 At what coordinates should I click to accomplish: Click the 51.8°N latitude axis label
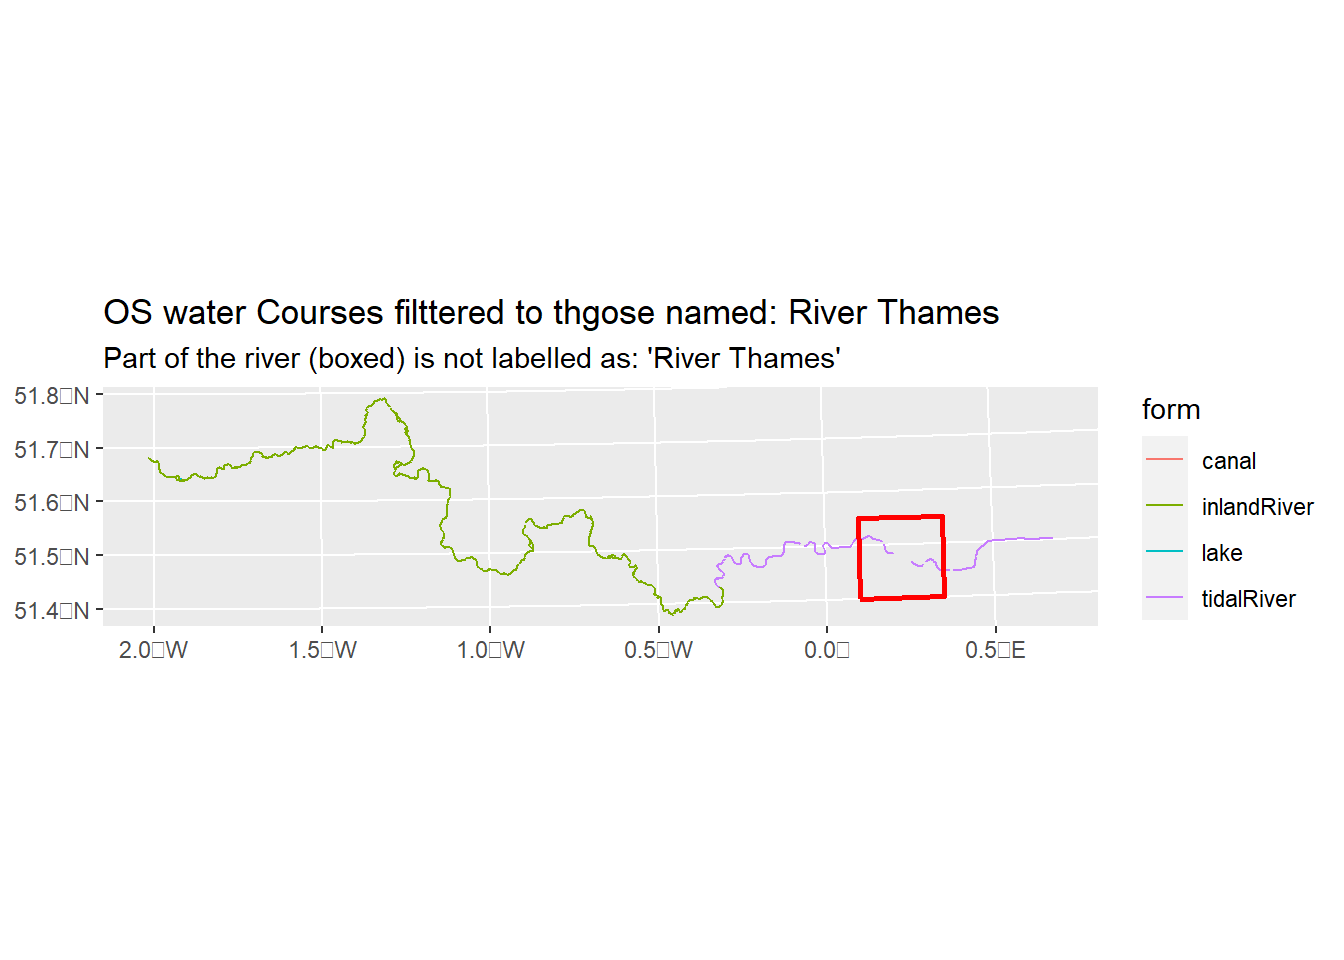tap(52, 396)
